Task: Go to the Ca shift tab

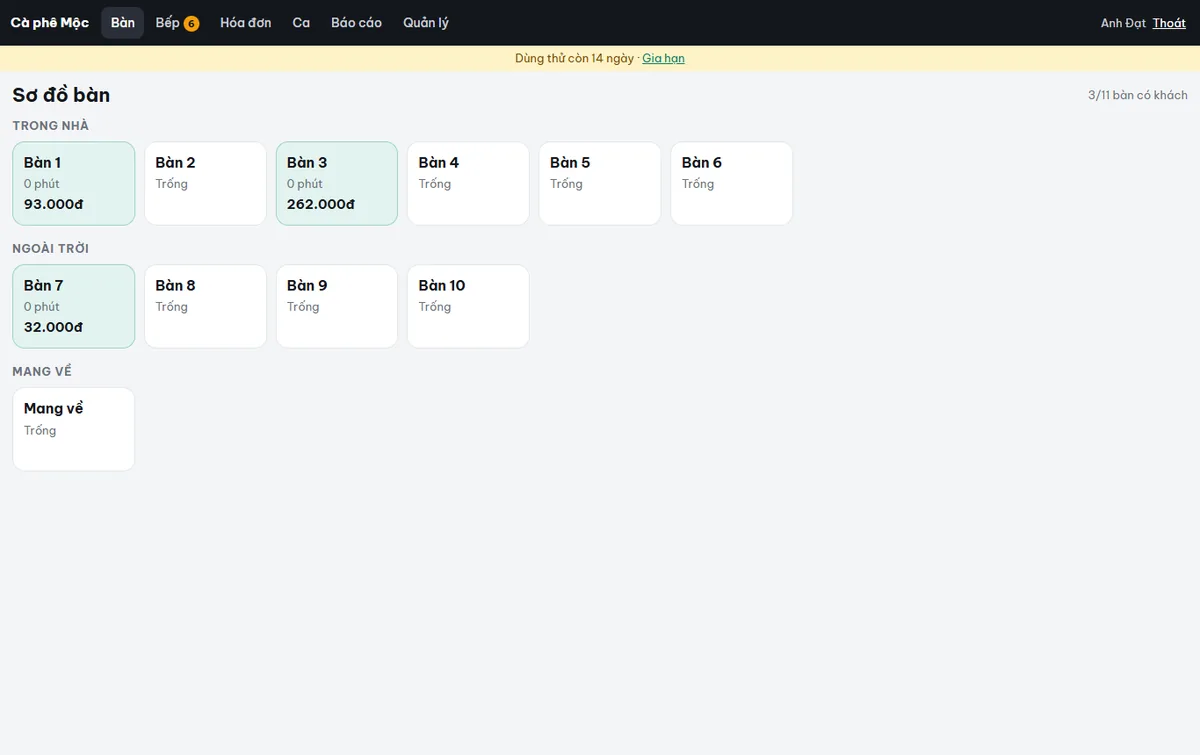Action: 301,23
